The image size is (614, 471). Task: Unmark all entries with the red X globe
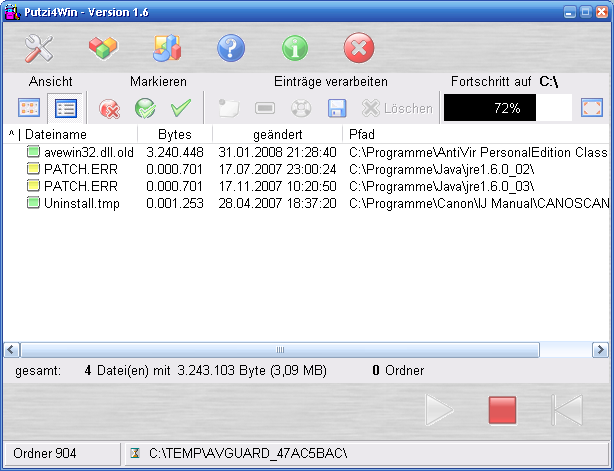pos(109,108)
